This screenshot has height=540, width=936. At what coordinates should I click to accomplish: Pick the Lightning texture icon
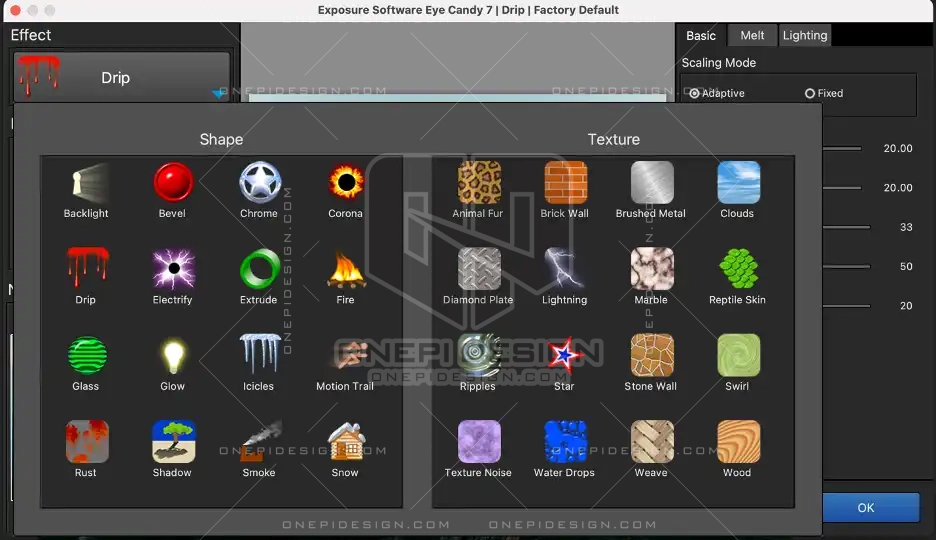(x=565, y=270)
